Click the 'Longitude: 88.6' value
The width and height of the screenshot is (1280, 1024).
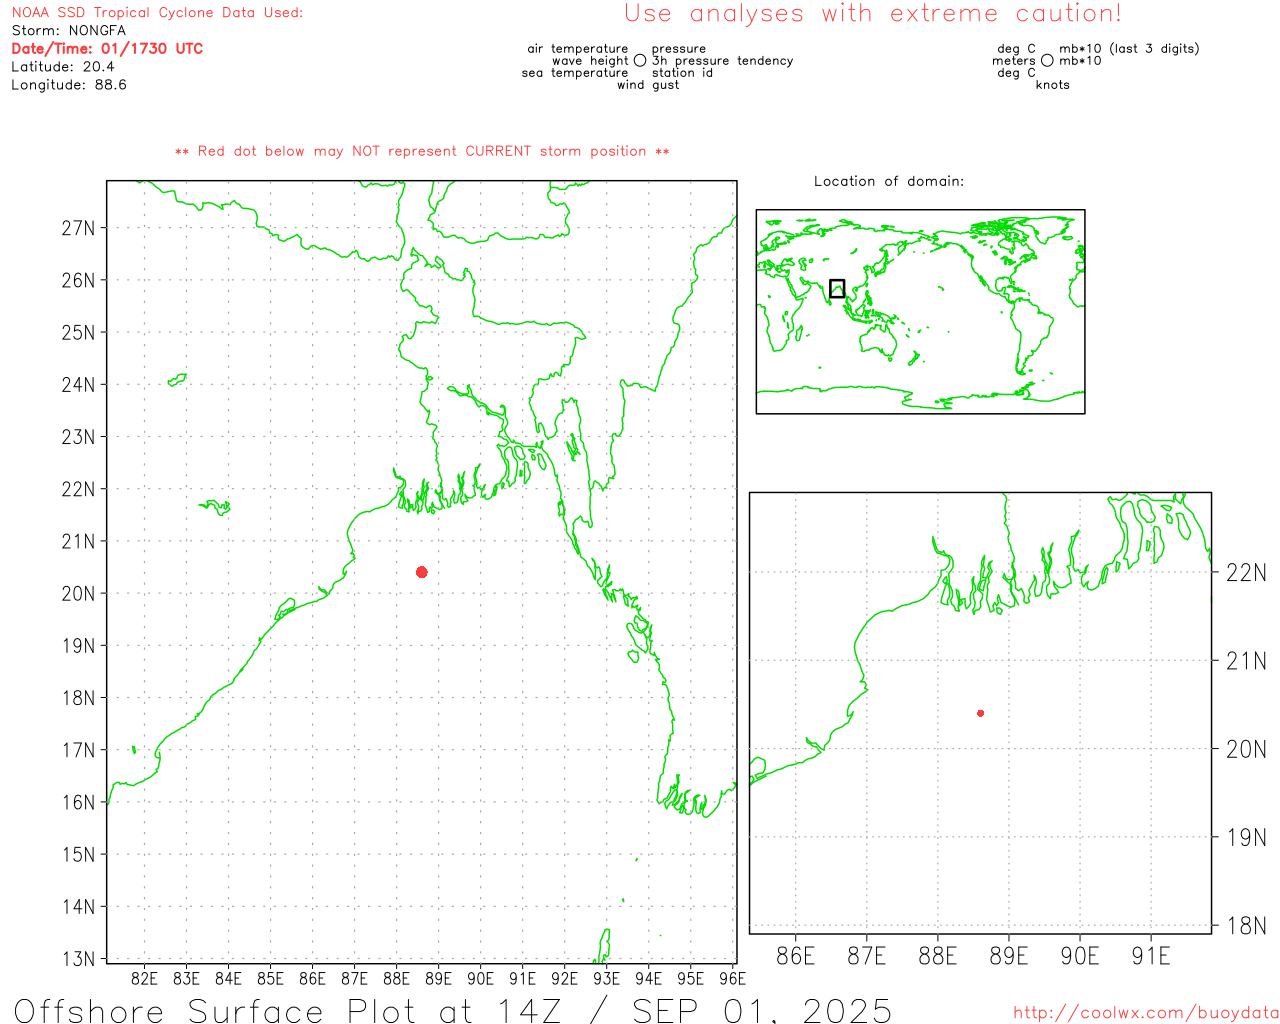pyautogui.click(x=69, y=85)
